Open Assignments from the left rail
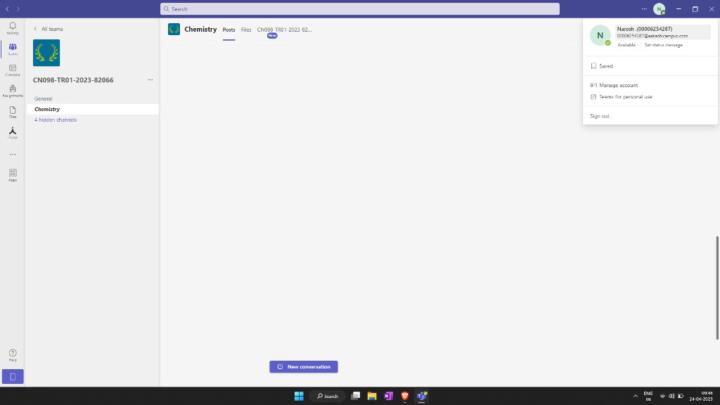Image resolution: width=720 pixels, height=405 pixels. (x=12, y=90)
